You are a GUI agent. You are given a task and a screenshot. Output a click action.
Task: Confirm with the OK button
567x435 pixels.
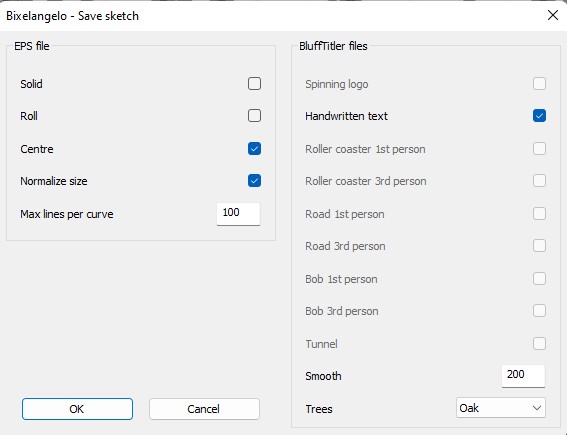pos(77,409)
